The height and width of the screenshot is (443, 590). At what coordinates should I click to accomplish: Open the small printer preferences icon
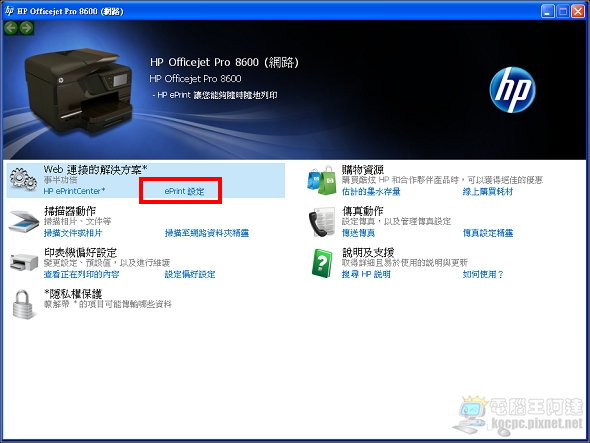pos(24,262)
